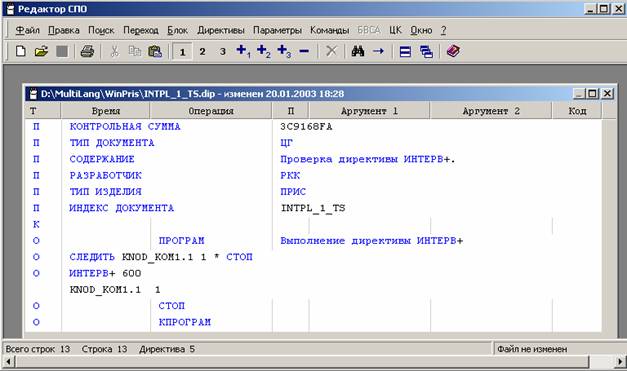This screenshot has height=371, width=627.
Task: Select the ИНДЕКС ДОКУМЕНТА row label
Action: [122, 208]
